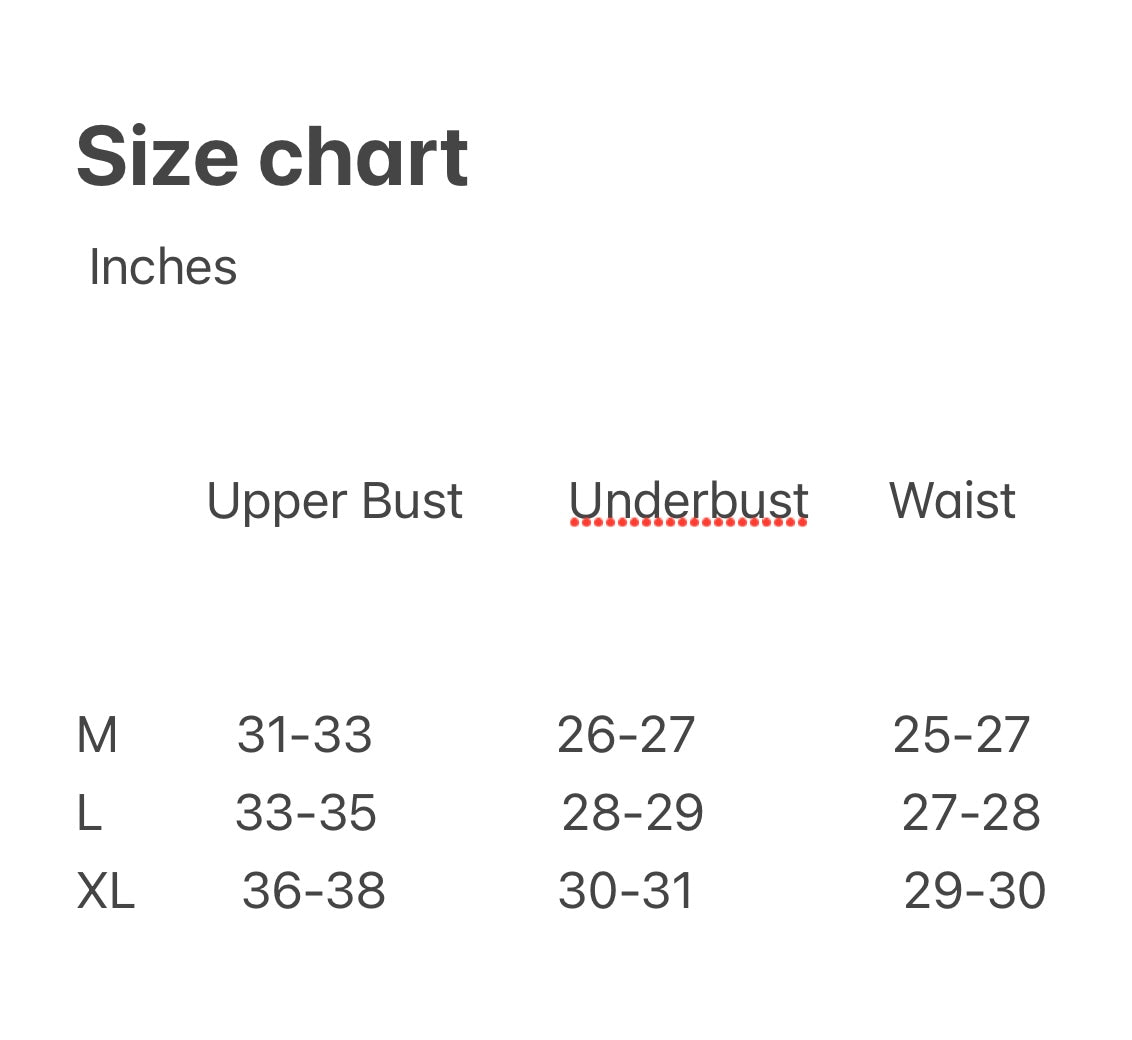Click the "M" size row label
1132x1040 pixels.
pos(96,736)
